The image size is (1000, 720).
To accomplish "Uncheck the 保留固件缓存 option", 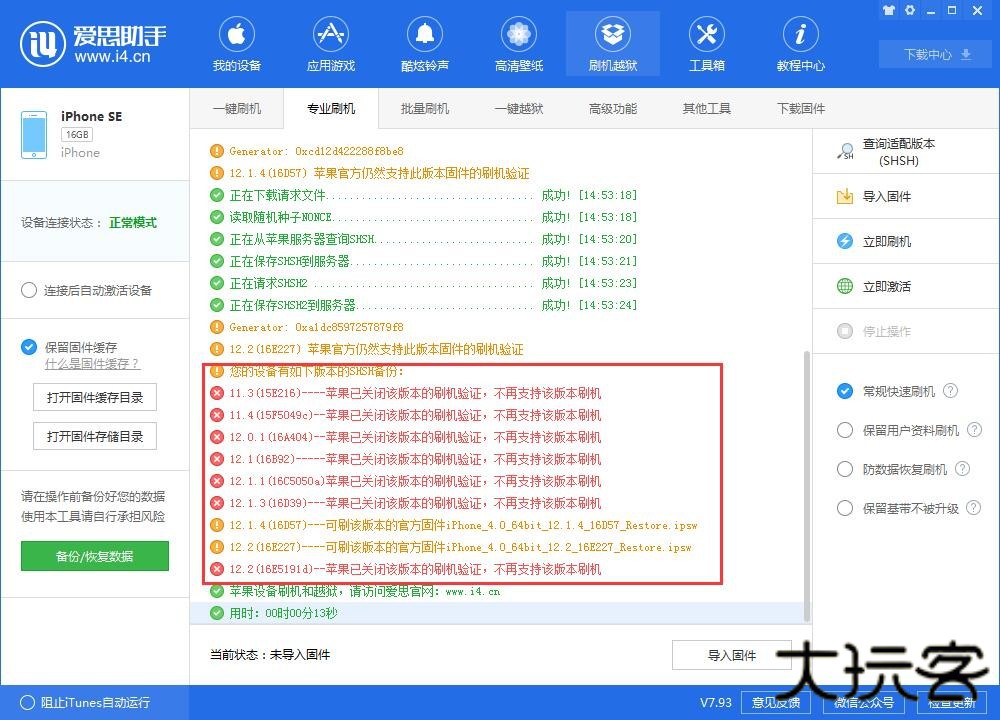I will (29, 347).
